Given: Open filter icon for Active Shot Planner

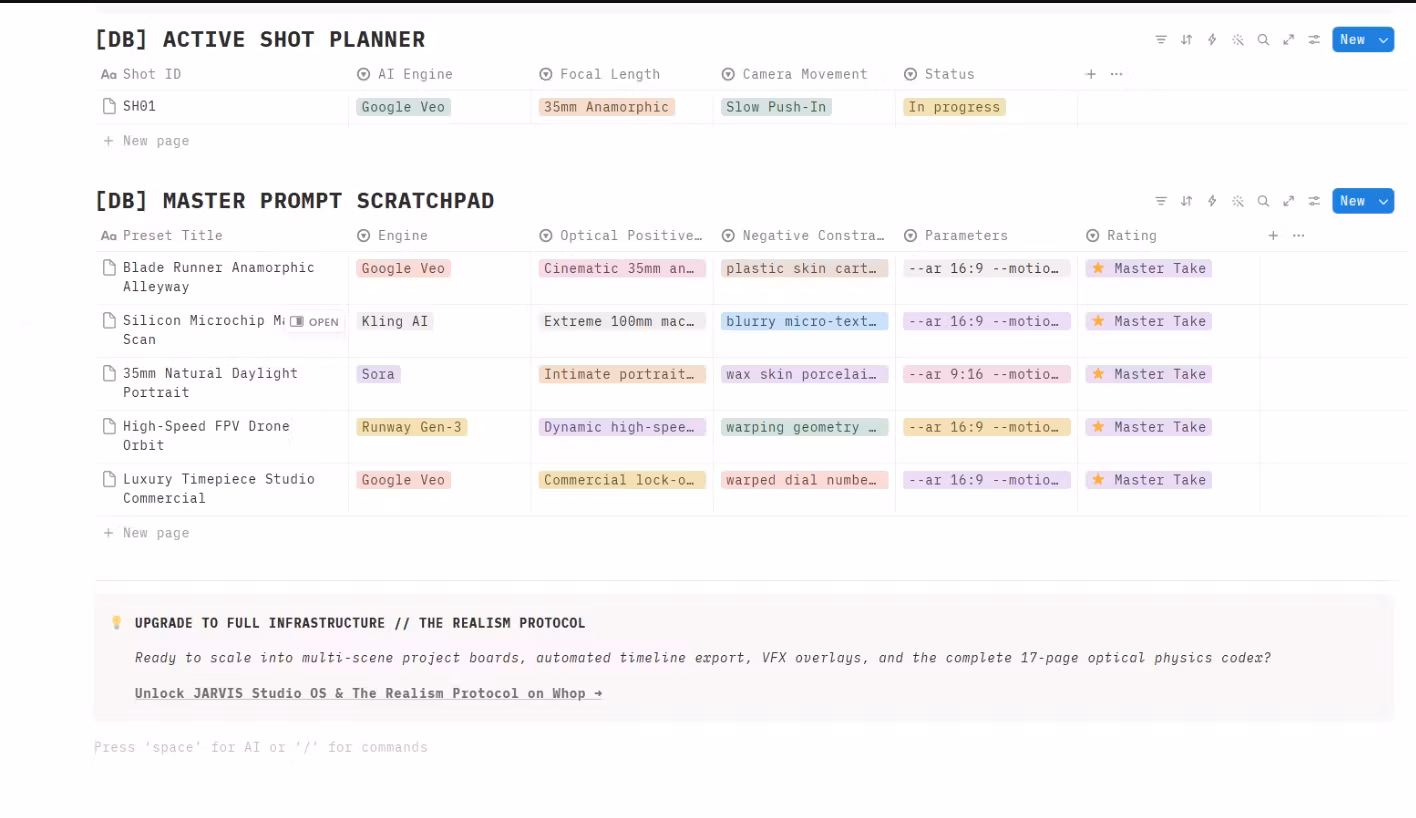Looking at the screenshot, I should click(1161, 40).
